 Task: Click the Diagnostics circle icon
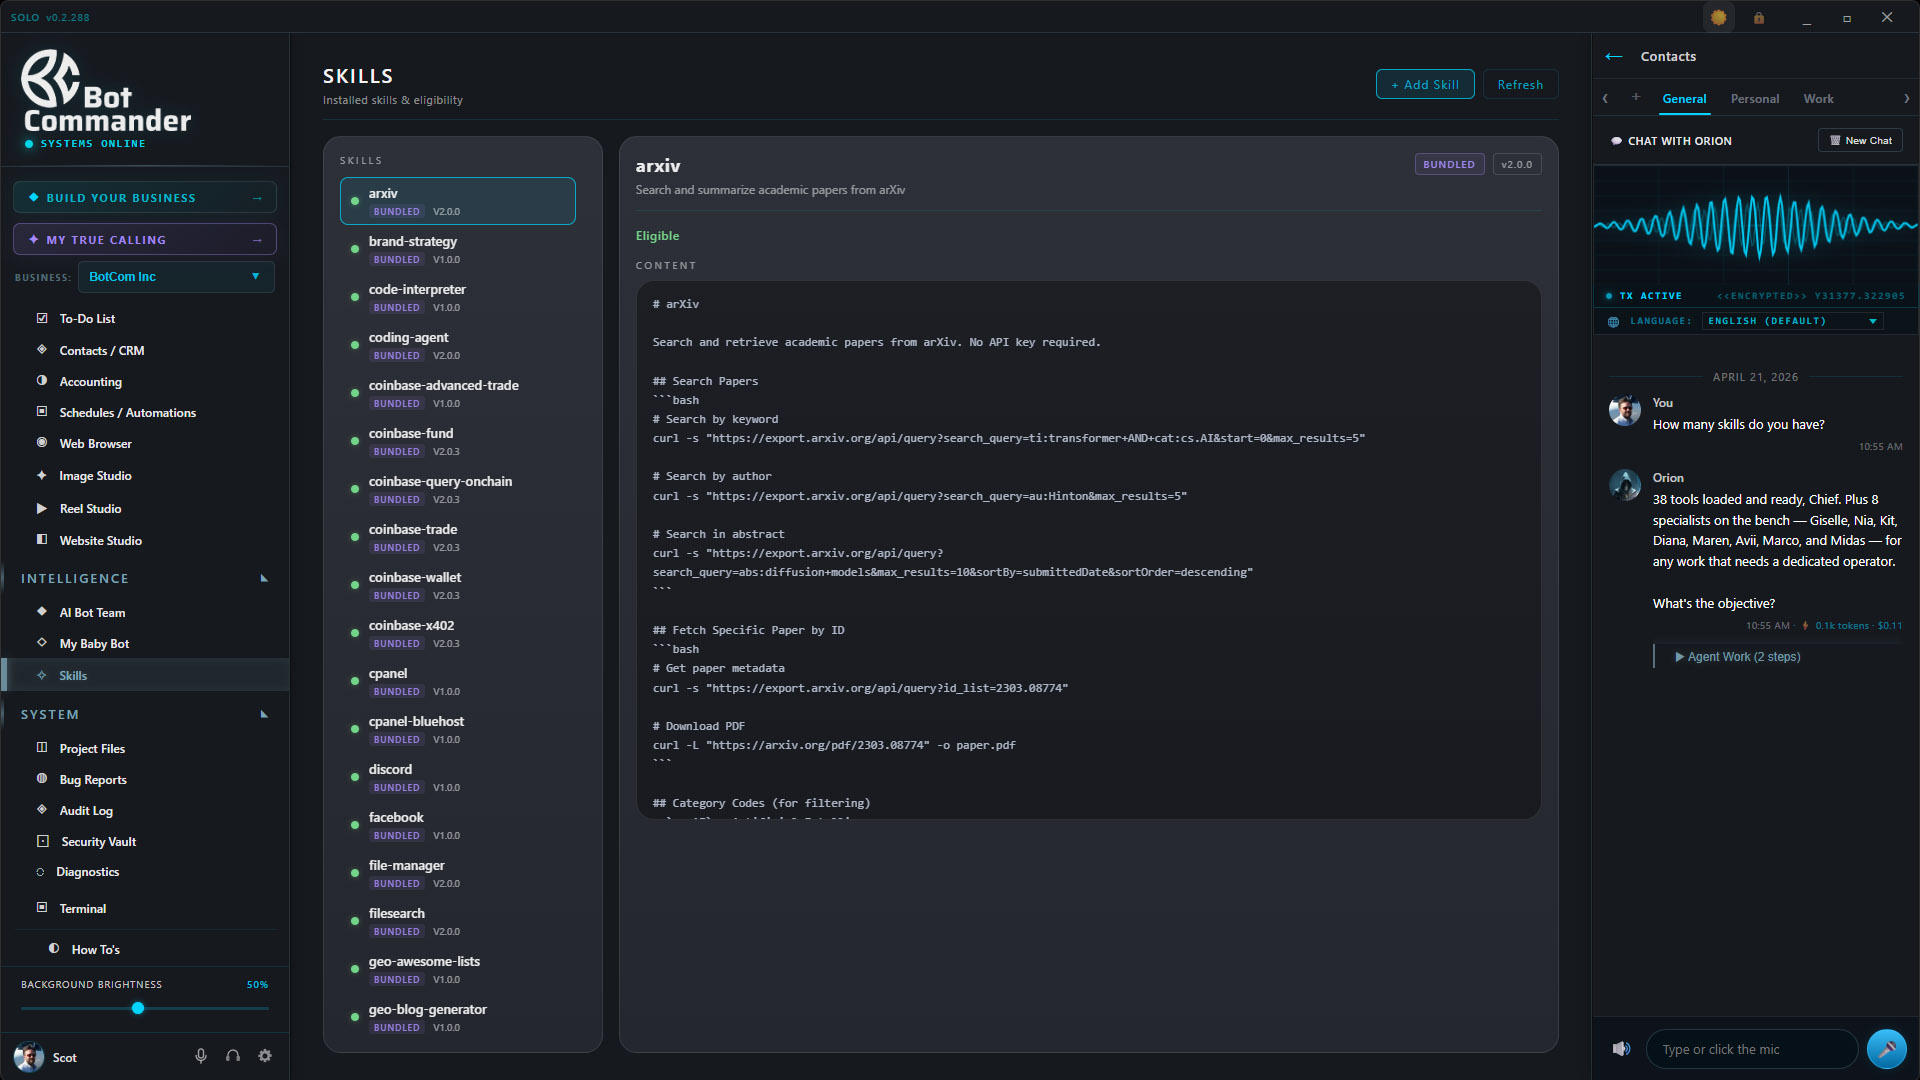40,872
